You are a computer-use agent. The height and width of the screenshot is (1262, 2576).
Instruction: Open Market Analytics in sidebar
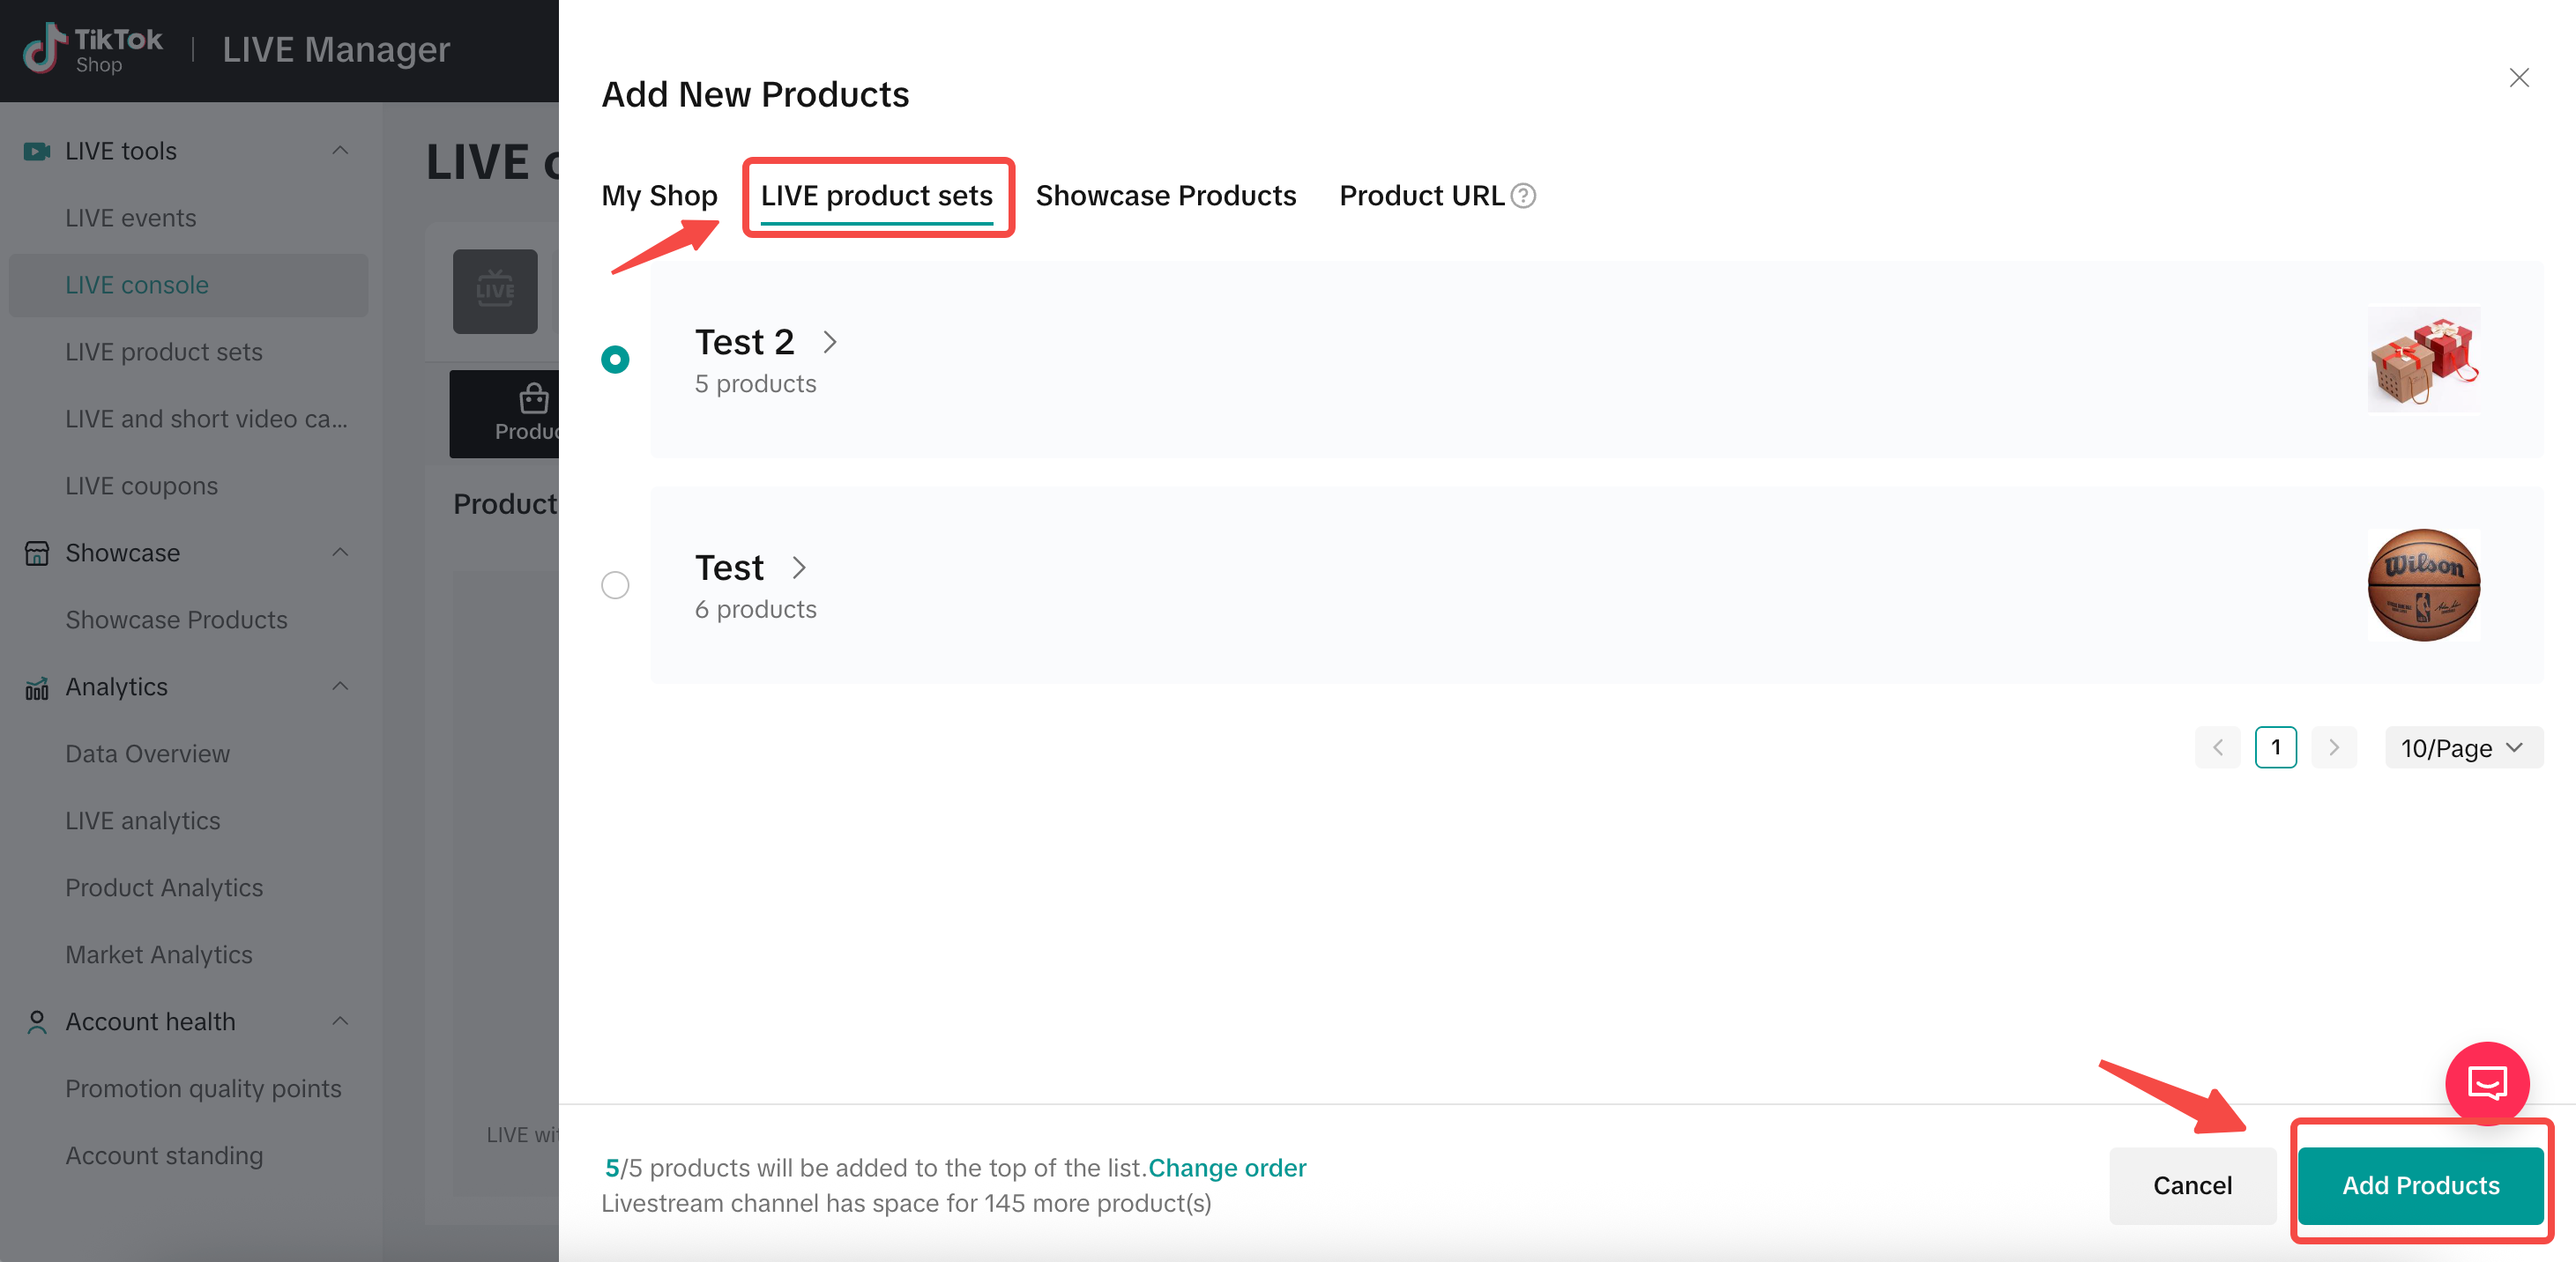tap(159, 955)
